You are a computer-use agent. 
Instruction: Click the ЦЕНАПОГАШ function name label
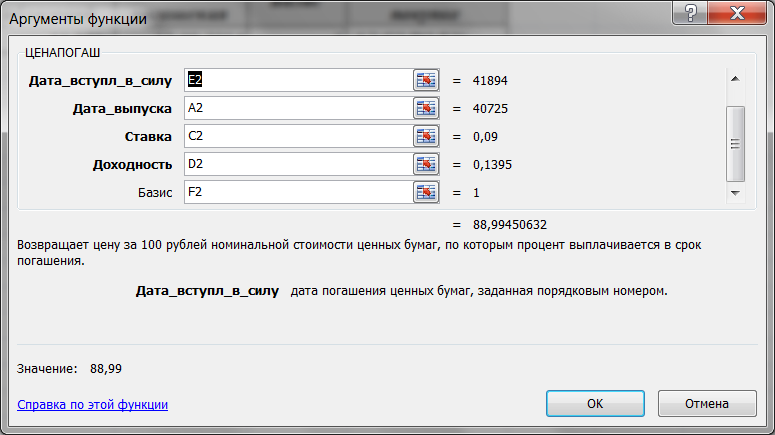click(x=62, y=53)
